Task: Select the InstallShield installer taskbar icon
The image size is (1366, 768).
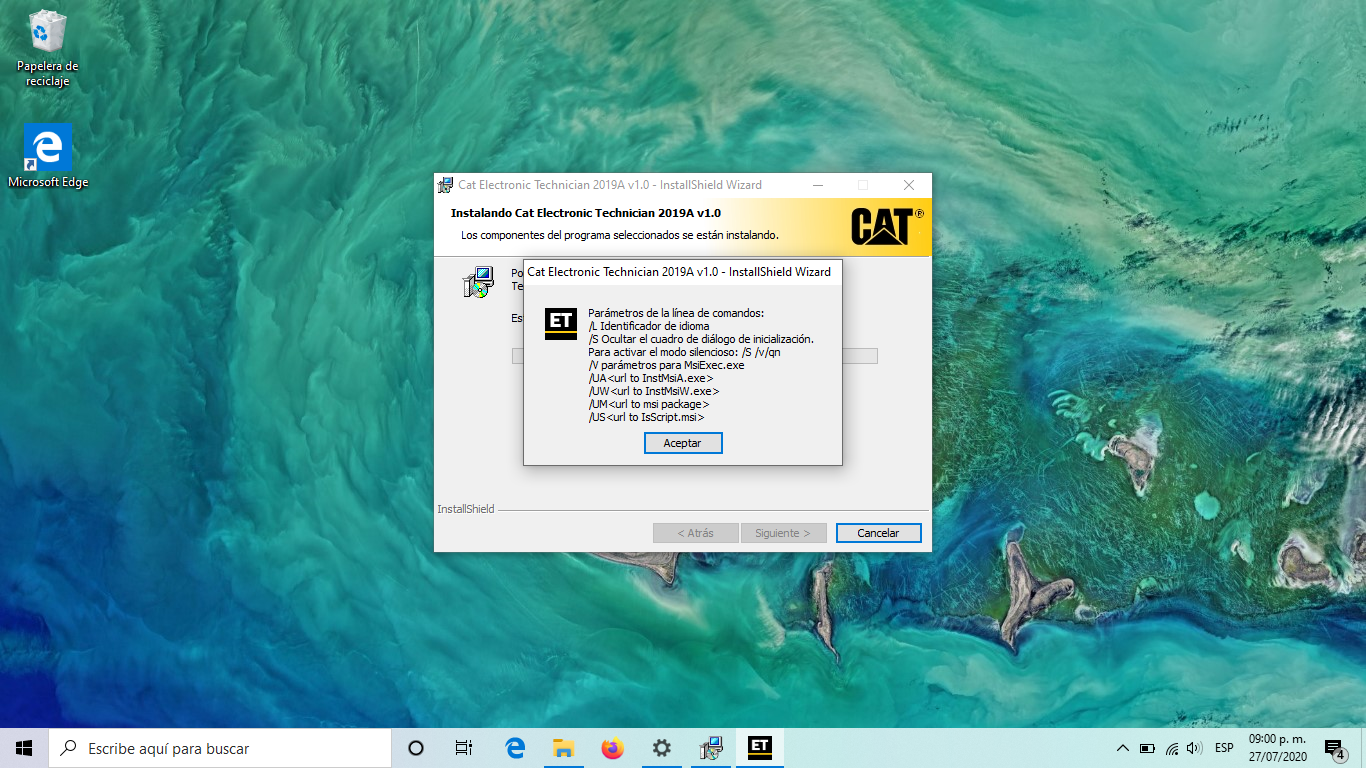Action: click(711, 748)
